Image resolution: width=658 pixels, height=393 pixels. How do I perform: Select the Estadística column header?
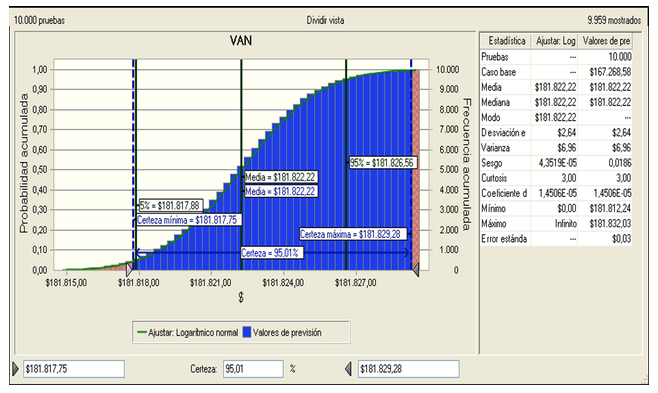pyautogui.click(x=506, y=41)
